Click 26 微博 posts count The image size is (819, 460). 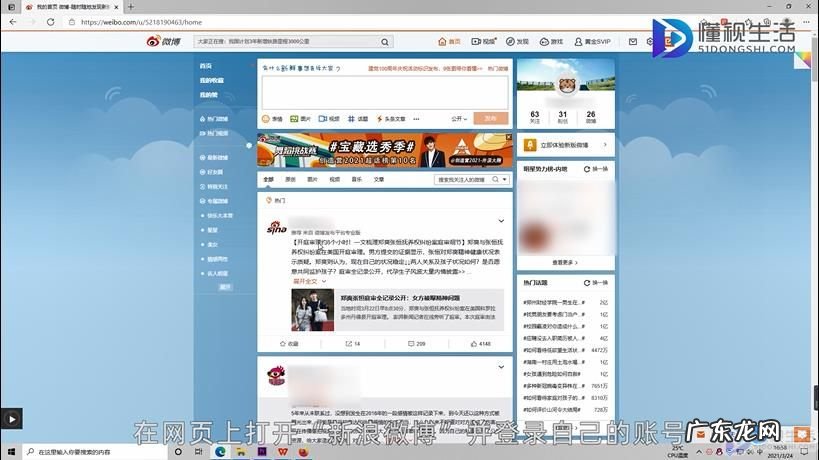click(x=591, y=117)
